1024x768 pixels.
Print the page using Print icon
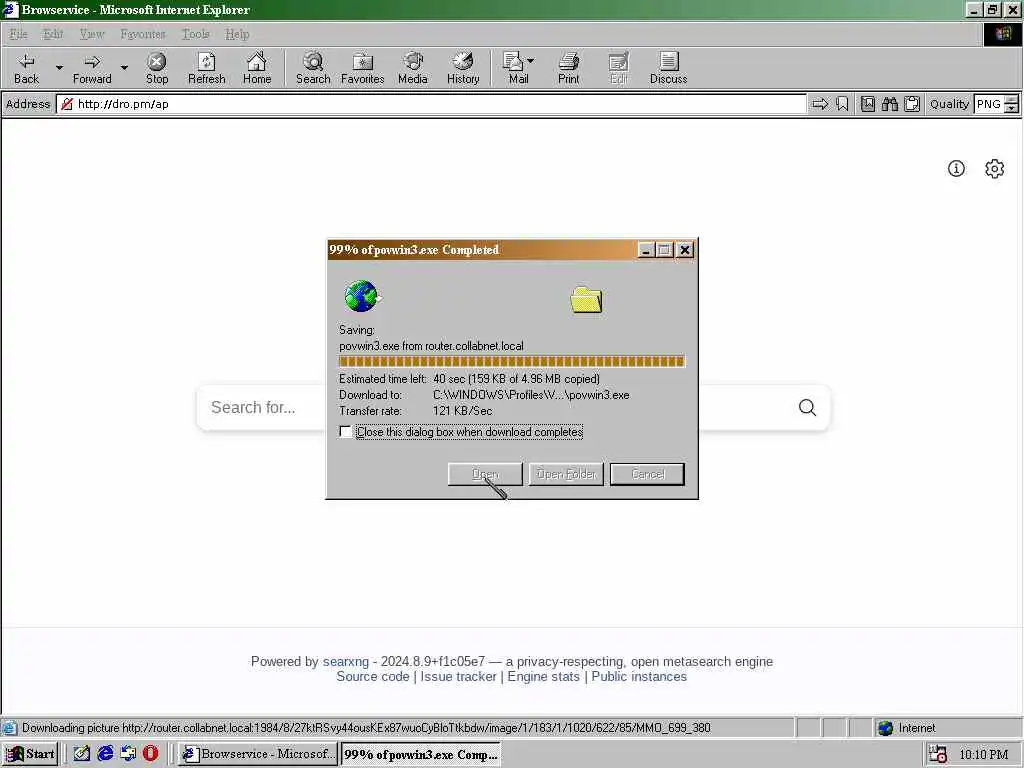click(568, 68)
